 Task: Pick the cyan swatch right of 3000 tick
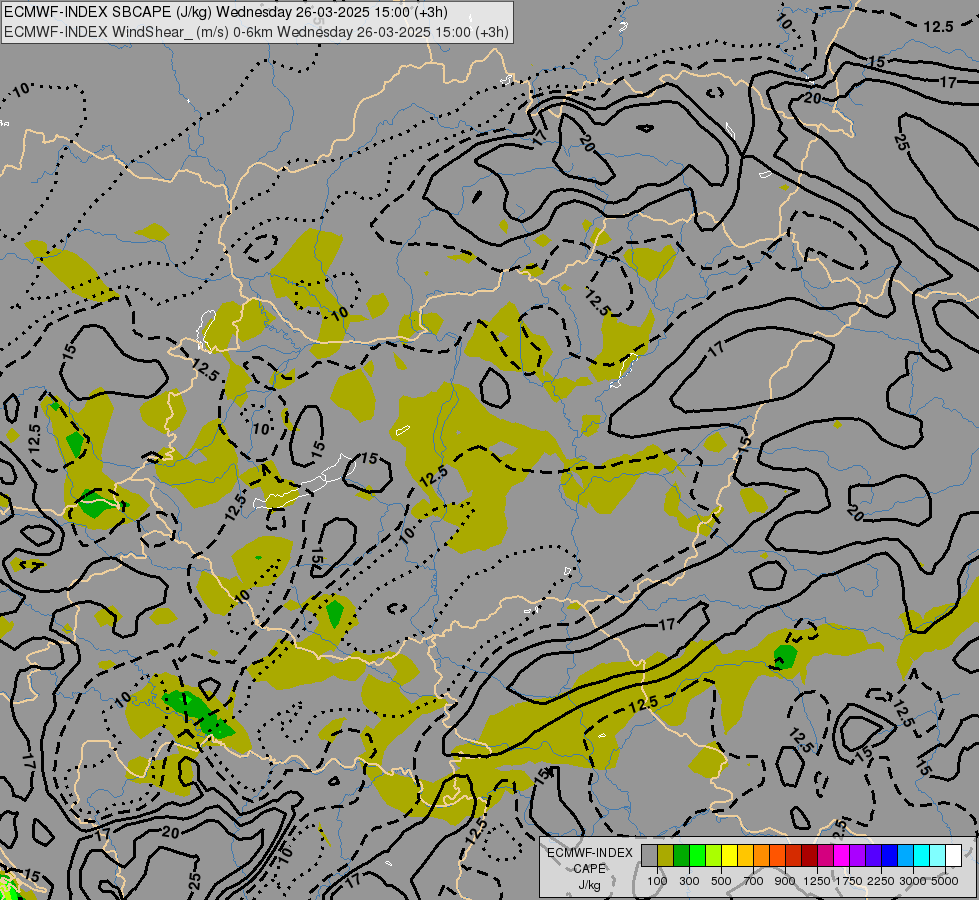tap(922, 855)
